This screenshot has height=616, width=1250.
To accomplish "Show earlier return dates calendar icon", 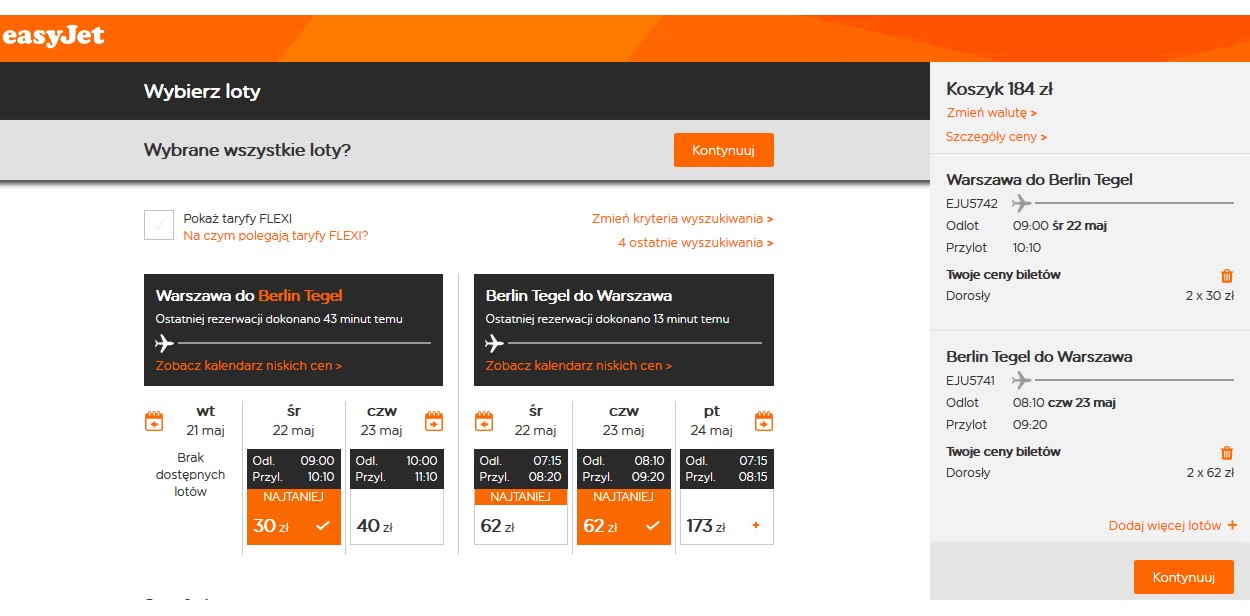I will [484, 421].
